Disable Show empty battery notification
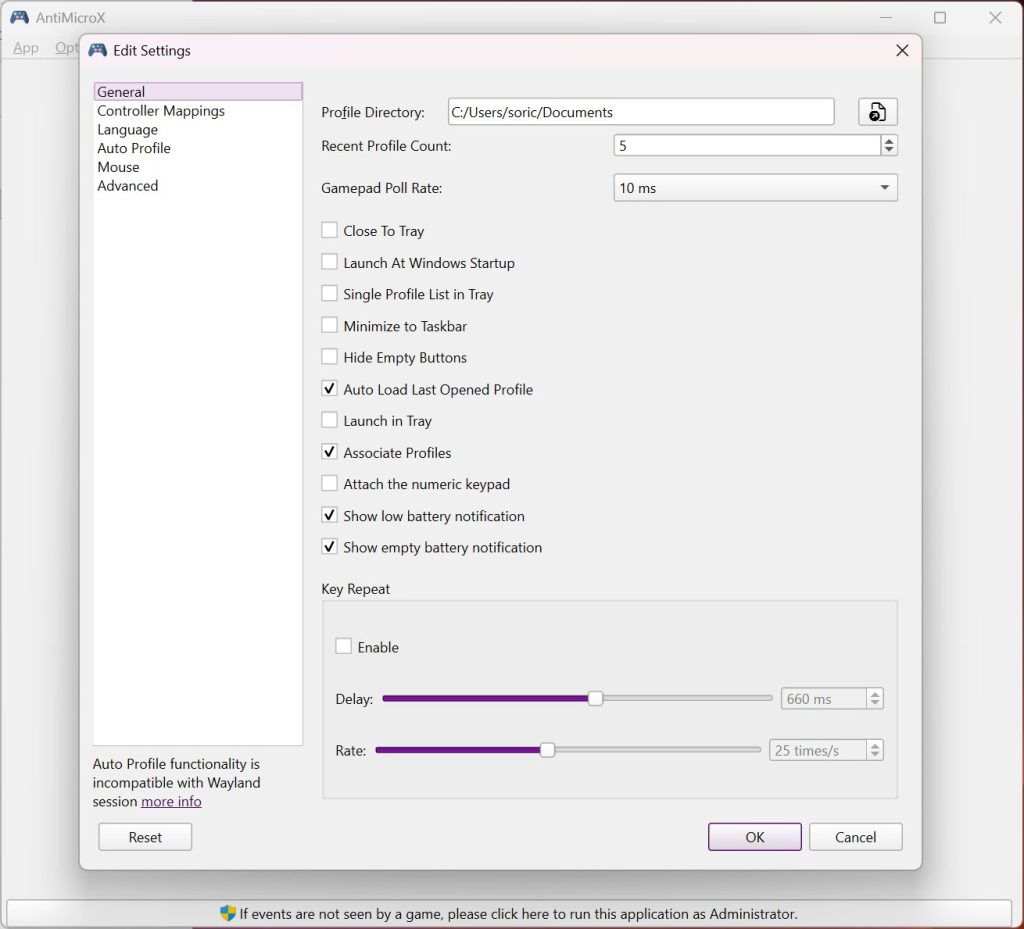This screenshot has height=929, width=1024. click(329, 547)
